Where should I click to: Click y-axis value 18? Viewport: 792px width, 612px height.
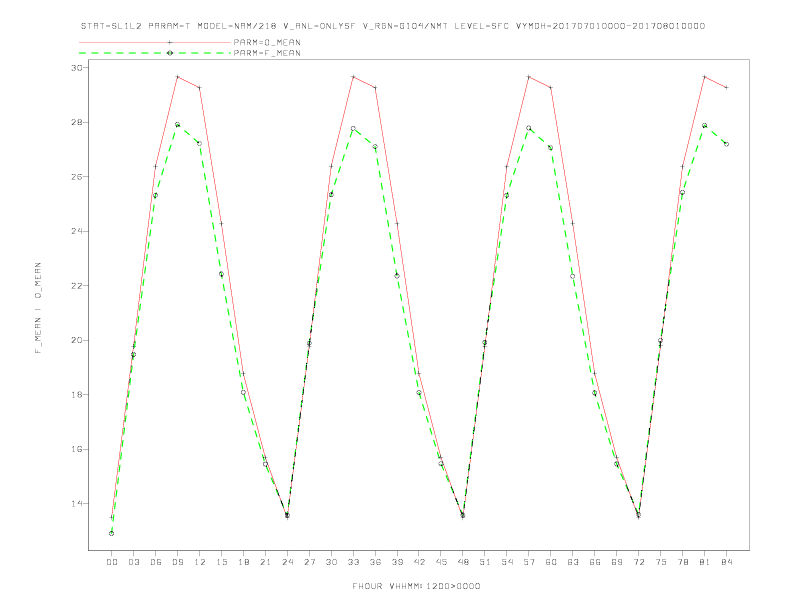[x=76, y=394]
